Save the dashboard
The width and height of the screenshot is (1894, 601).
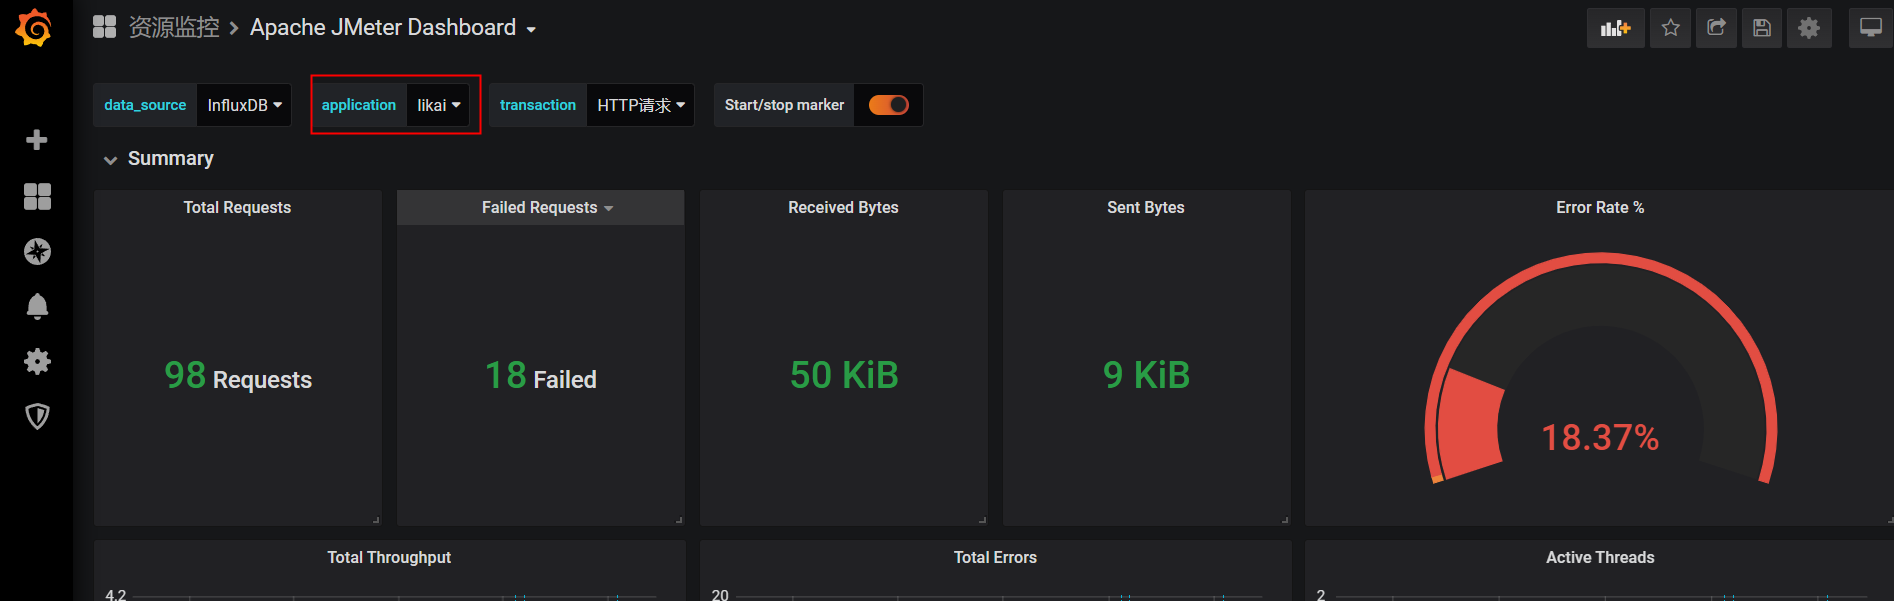tap(1762, 28)
